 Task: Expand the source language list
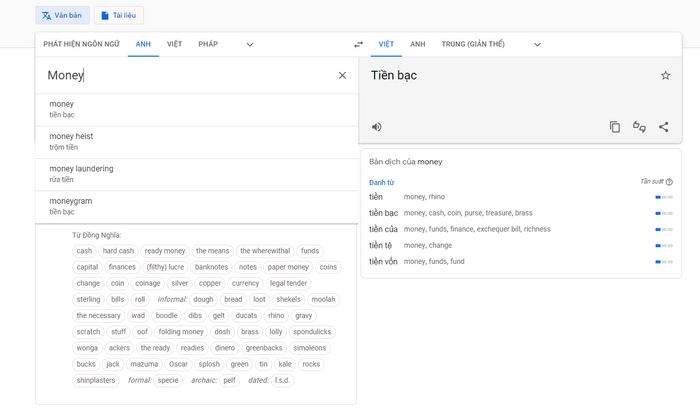point(250,44)
